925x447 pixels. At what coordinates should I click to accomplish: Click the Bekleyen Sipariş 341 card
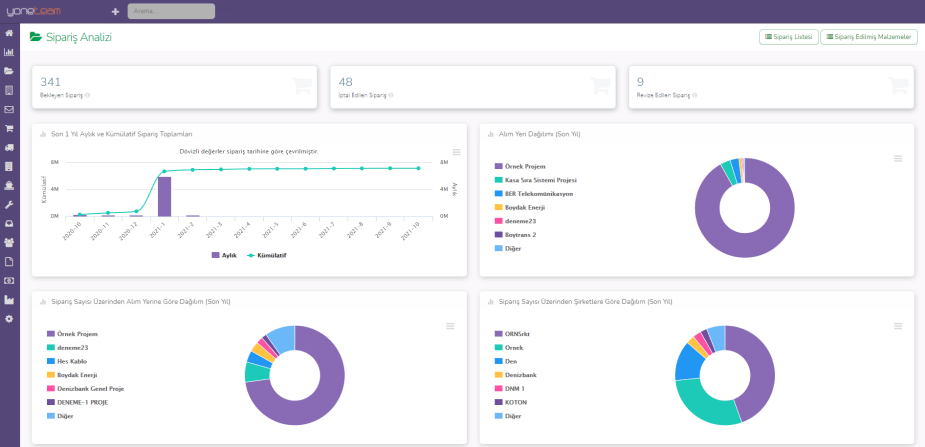point(175,87)
